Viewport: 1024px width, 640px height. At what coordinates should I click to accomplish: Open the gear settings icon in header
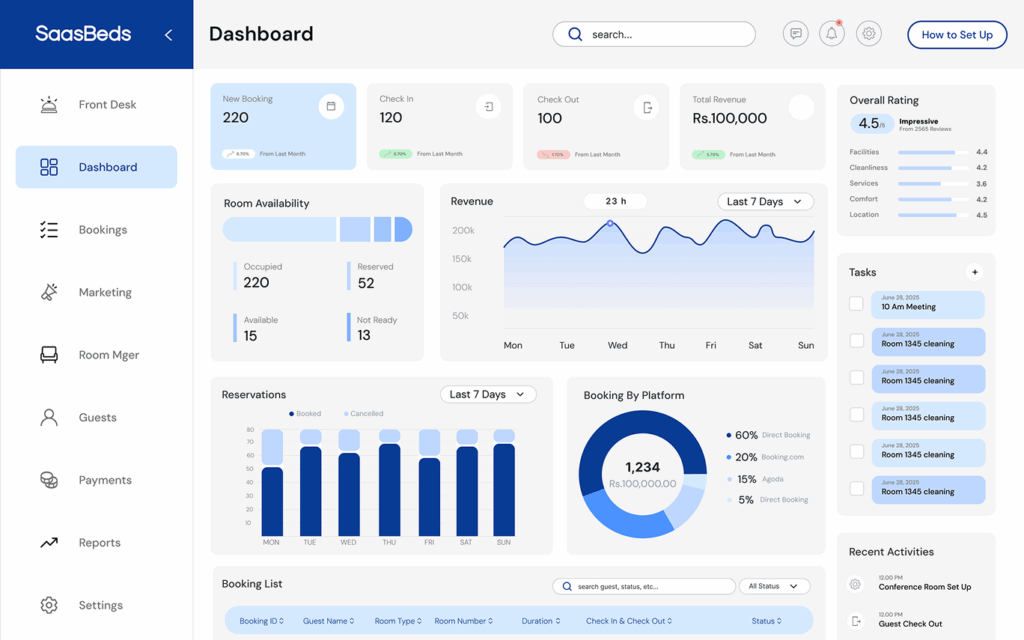tap(869, 34)
